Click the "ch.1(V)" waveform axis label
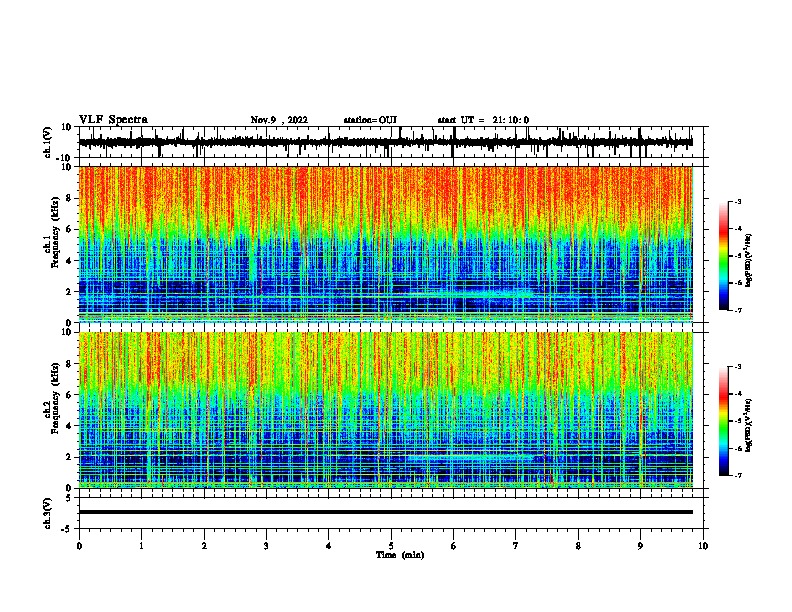The image size is (792, 612). 48,142
